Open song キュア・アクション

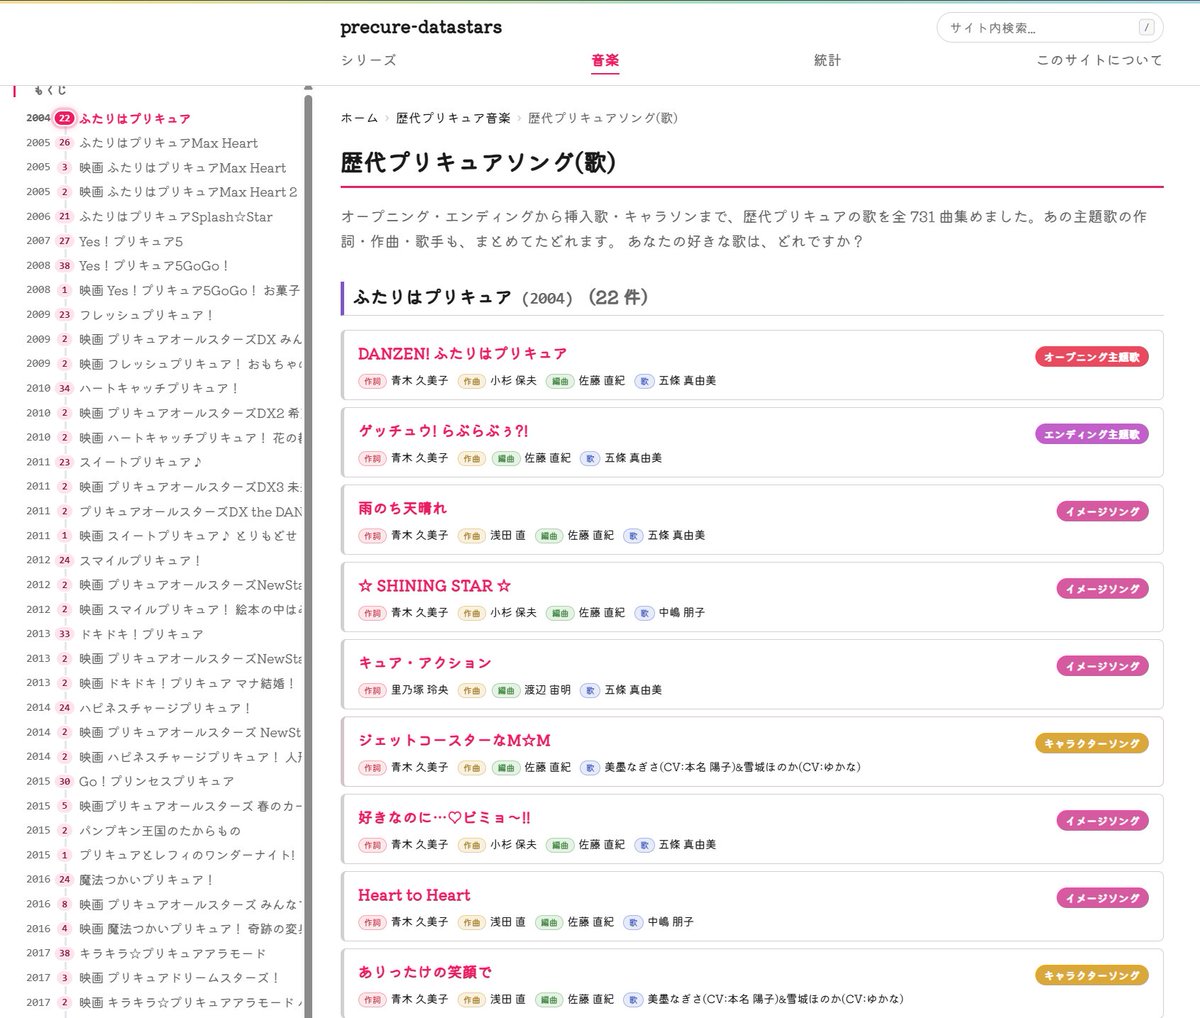(425, 663)
